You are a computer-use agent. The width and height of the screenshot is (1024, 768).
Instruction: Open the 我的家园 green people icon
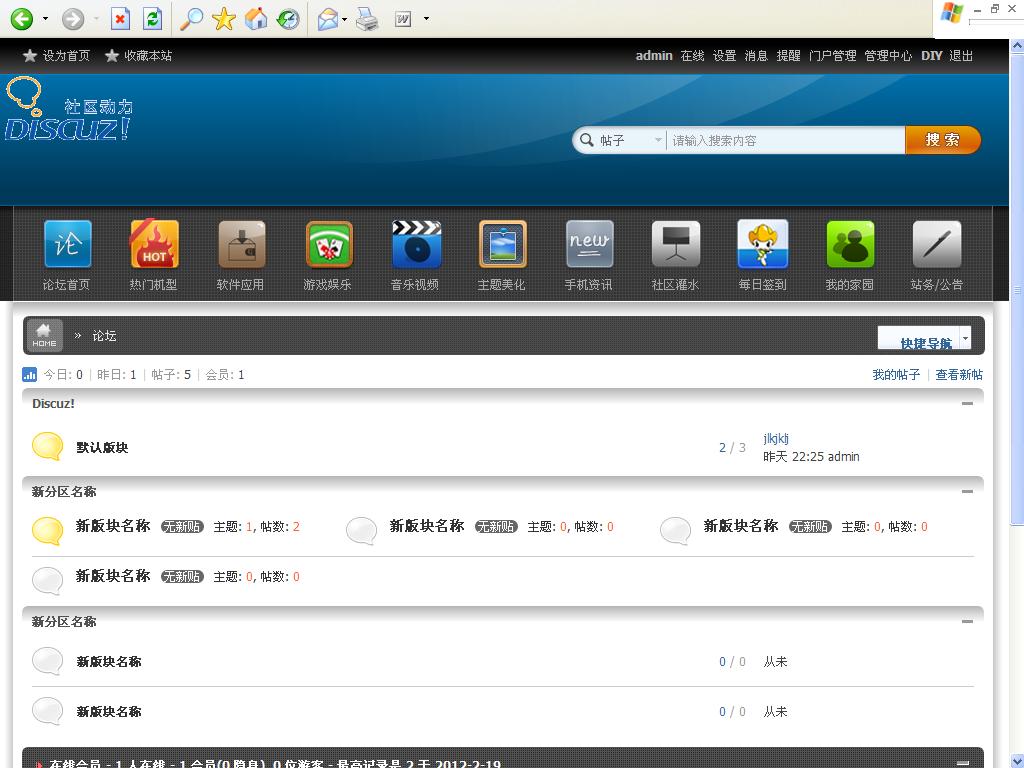click(850, 244)
